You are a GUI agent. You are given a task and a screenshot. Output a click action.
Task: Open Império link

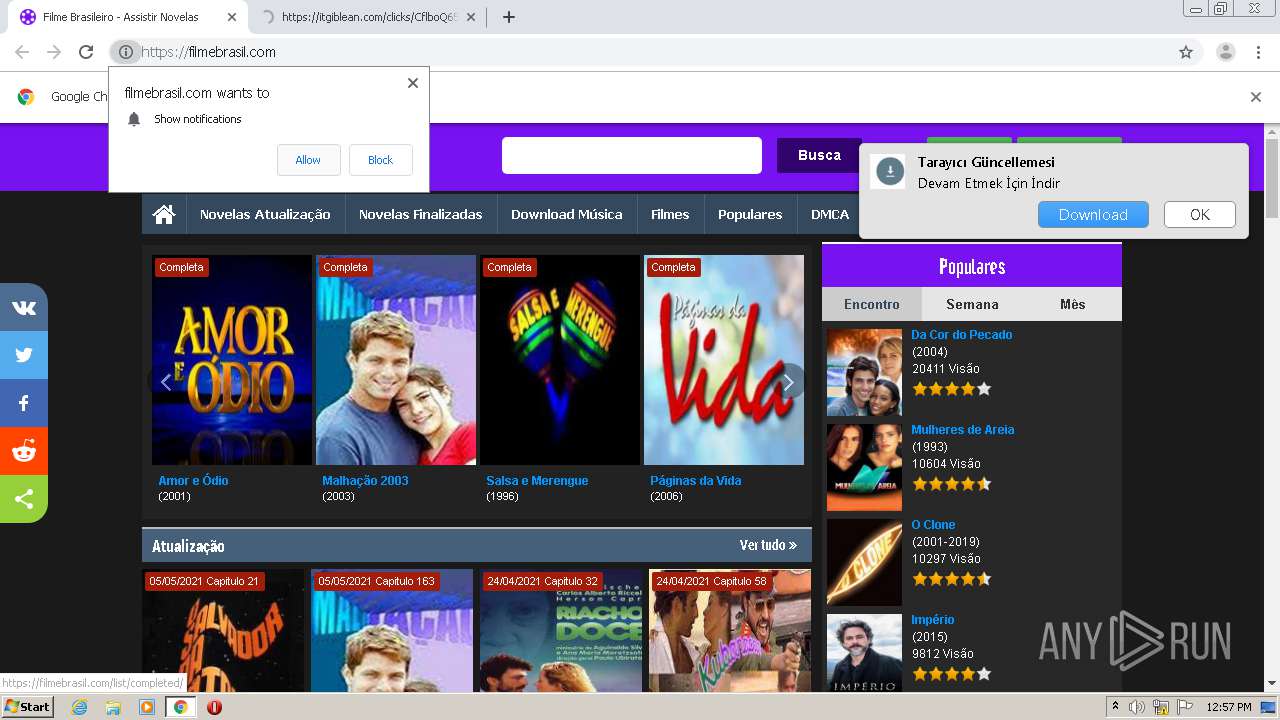[932, 619]
